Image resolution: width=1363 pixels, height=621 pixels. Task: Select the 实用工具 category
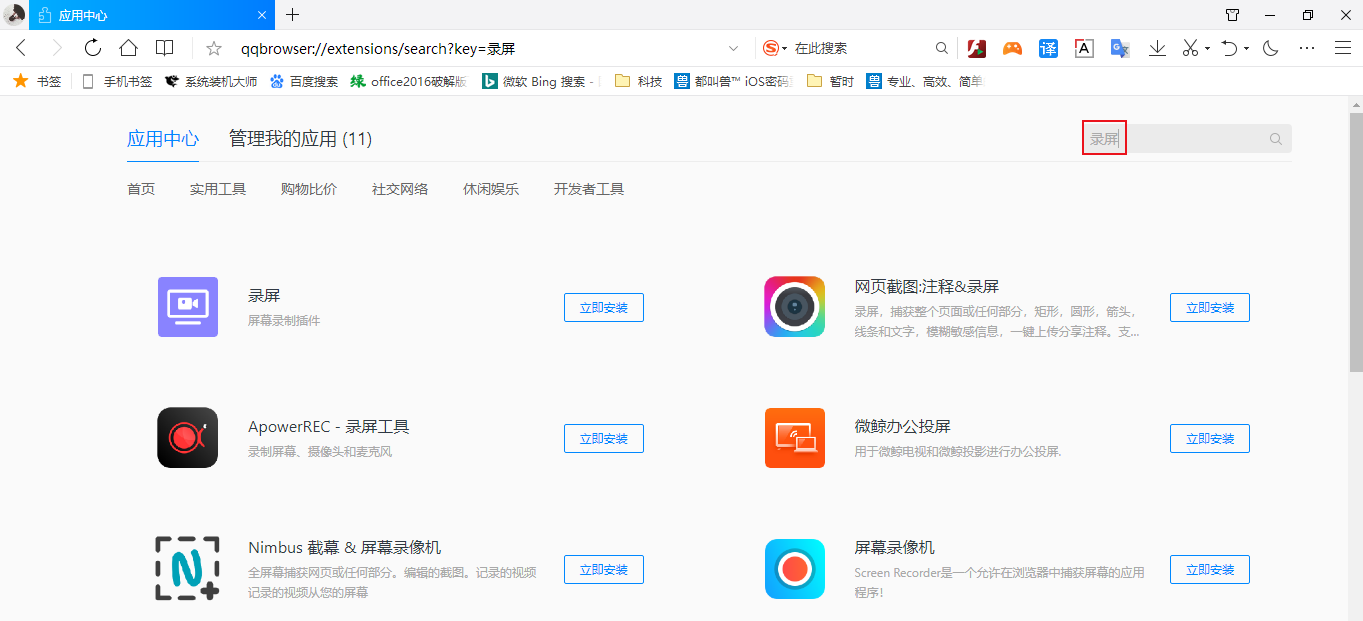coord(218,189)
